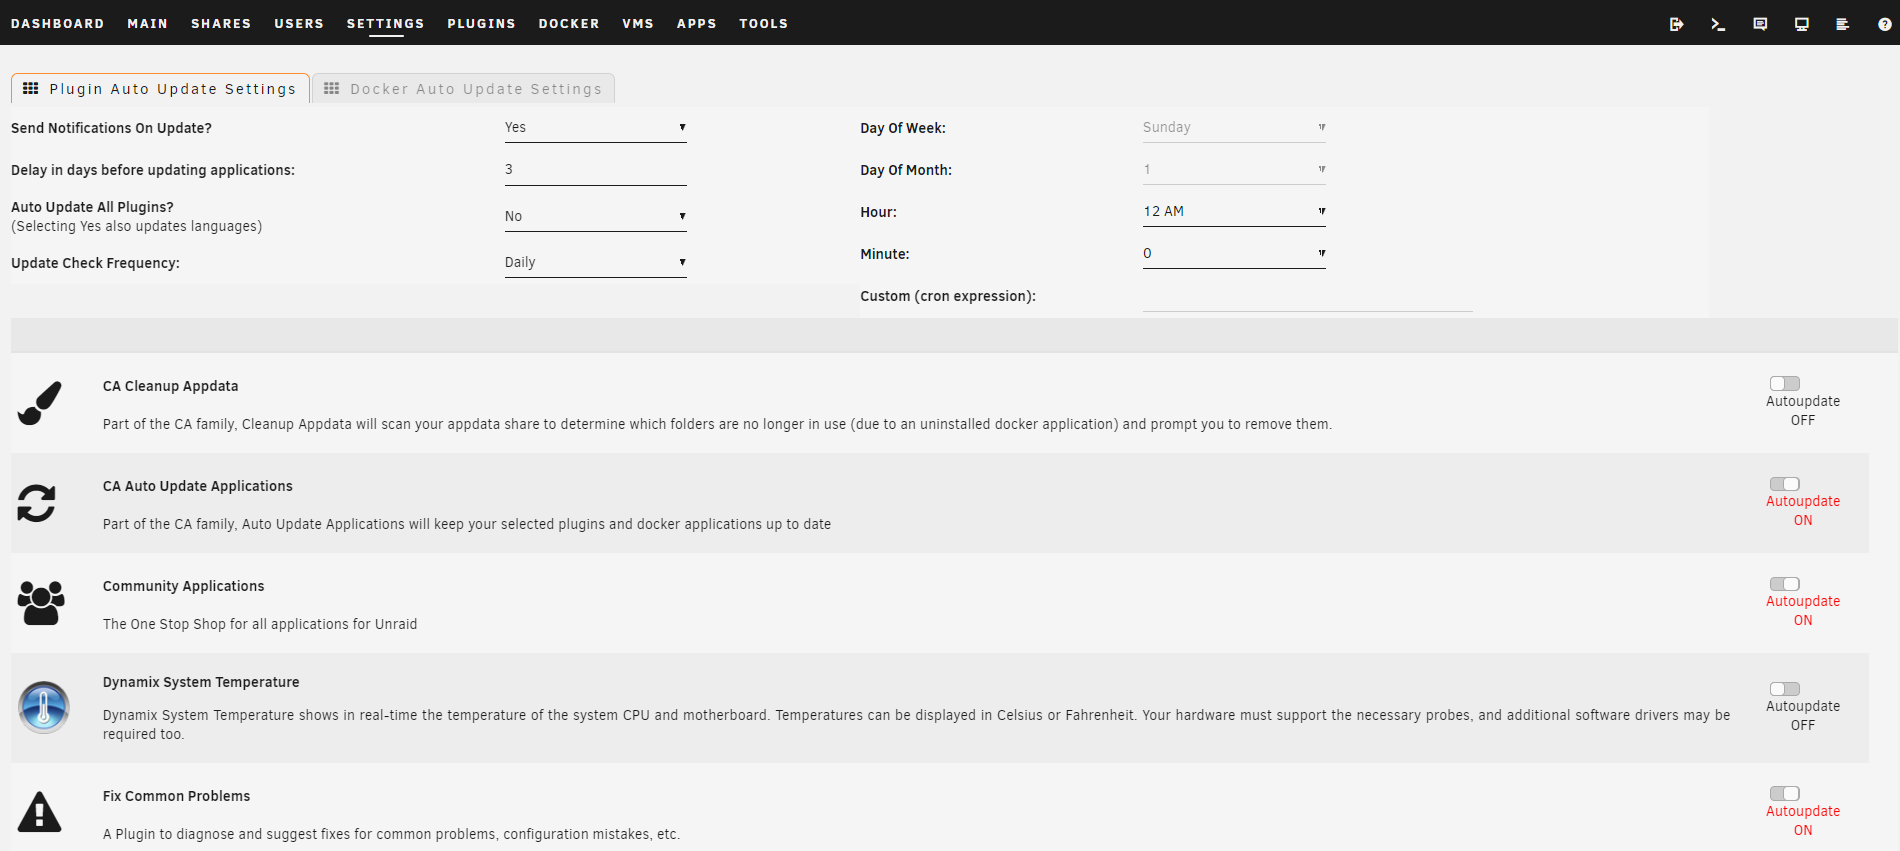Click 'Community Applications' plugin title
This screenshot has width=1900, height=851.
(x=184, y=586)
